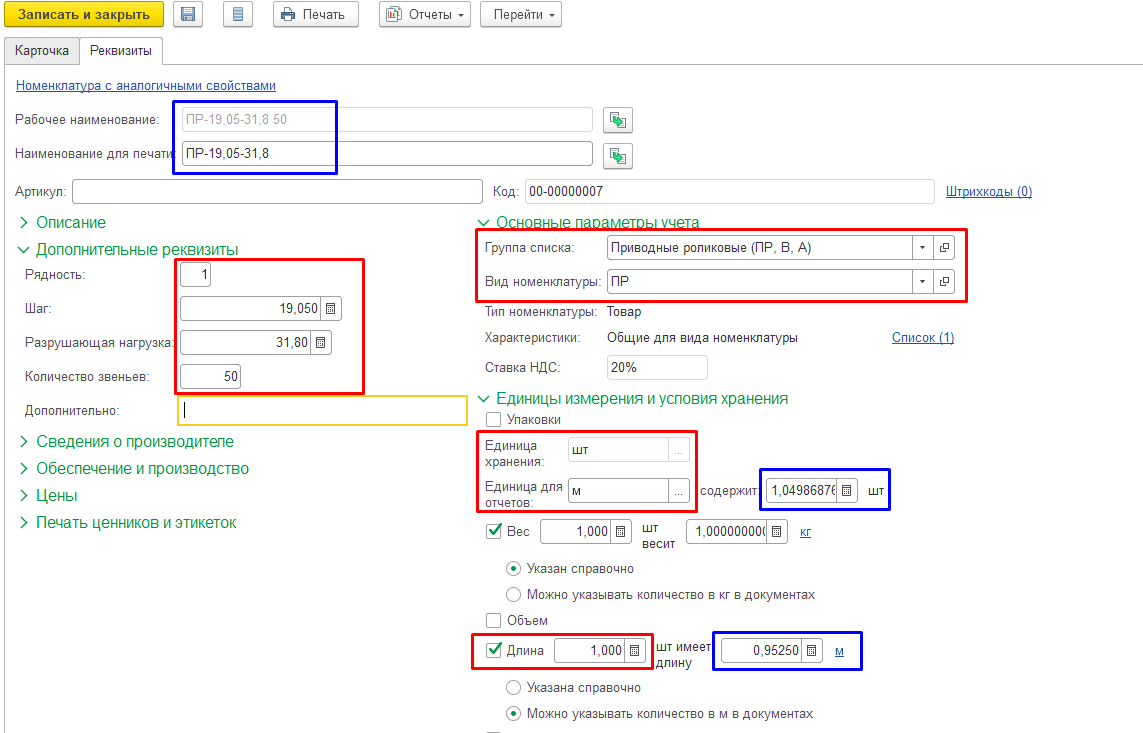Click fill icon beside Рабочее наименование
Viewport: 1143px width, 733px height.
(617, 119)
